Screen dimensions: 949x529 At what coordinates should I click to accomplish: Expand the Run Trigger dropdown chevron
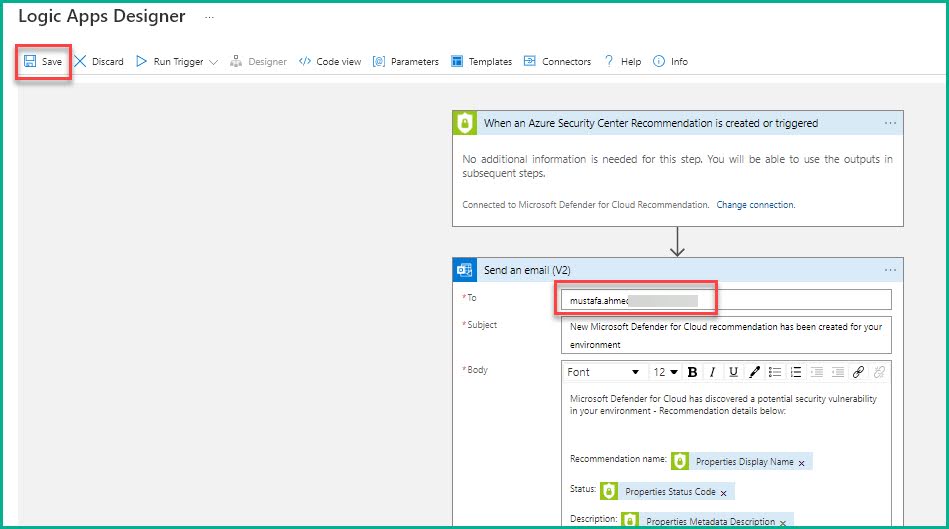(x=213, y=62)
